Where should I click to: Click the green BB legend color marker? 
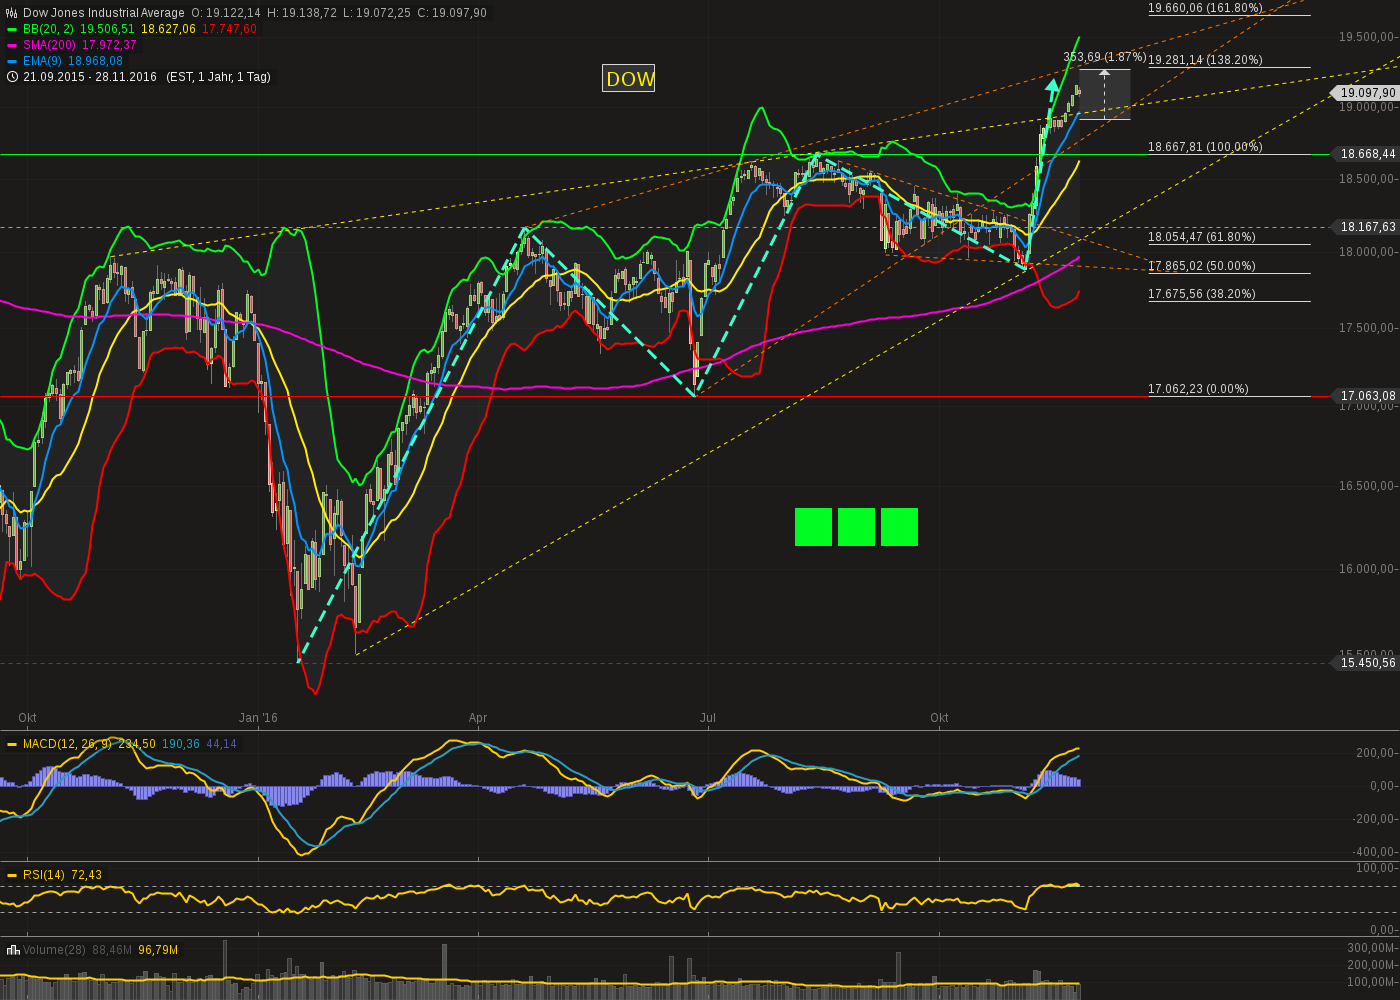point(12,29)
